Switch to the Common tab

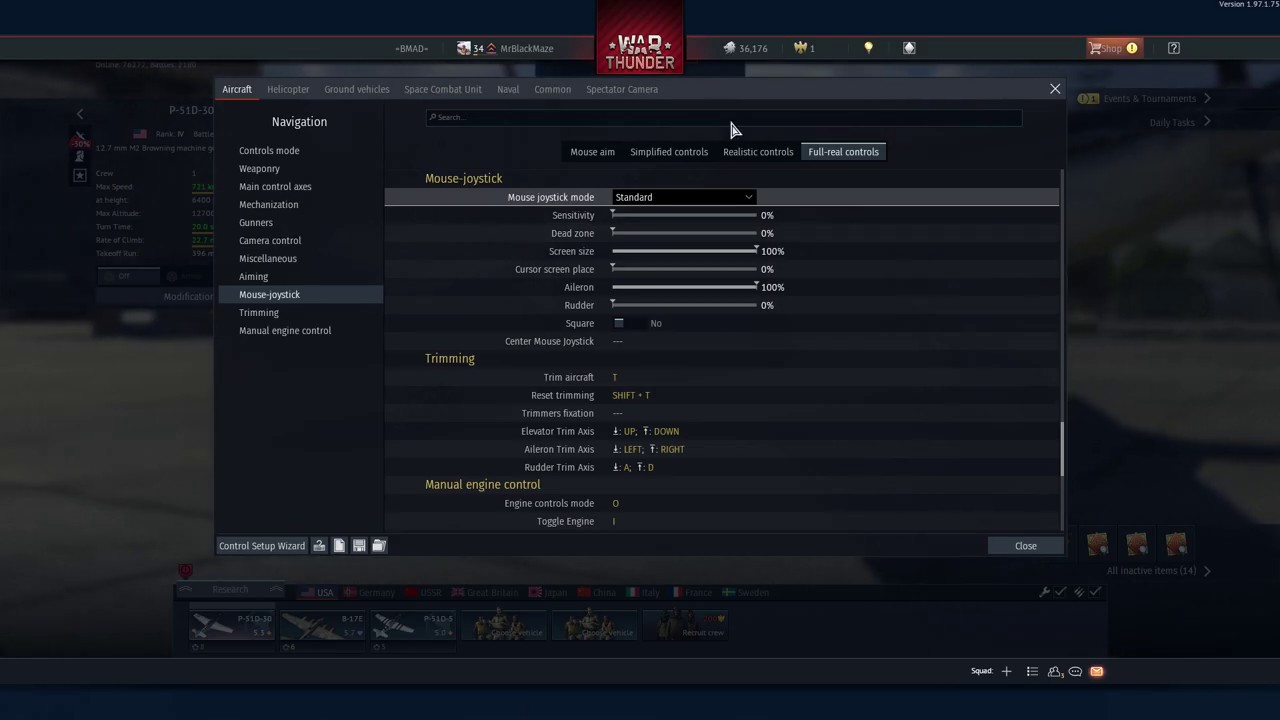pyautogui.click(x=553, y=89)
